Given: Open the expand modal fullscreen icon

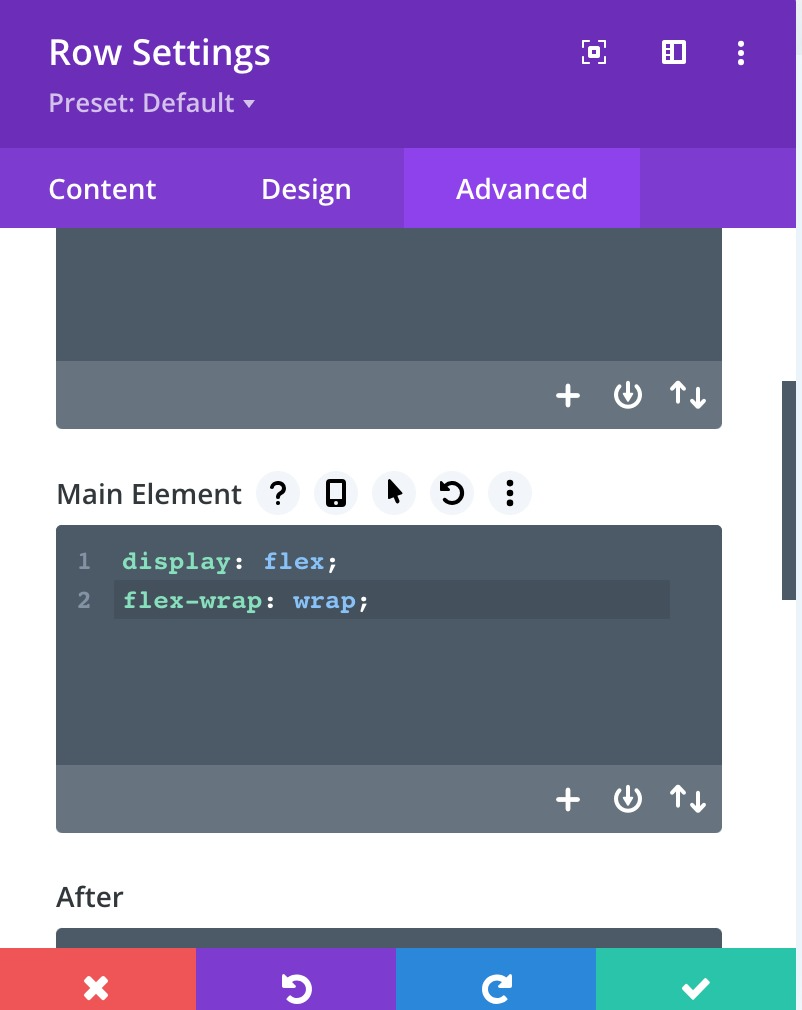Looking at the screenshot, I should point(593,52).
